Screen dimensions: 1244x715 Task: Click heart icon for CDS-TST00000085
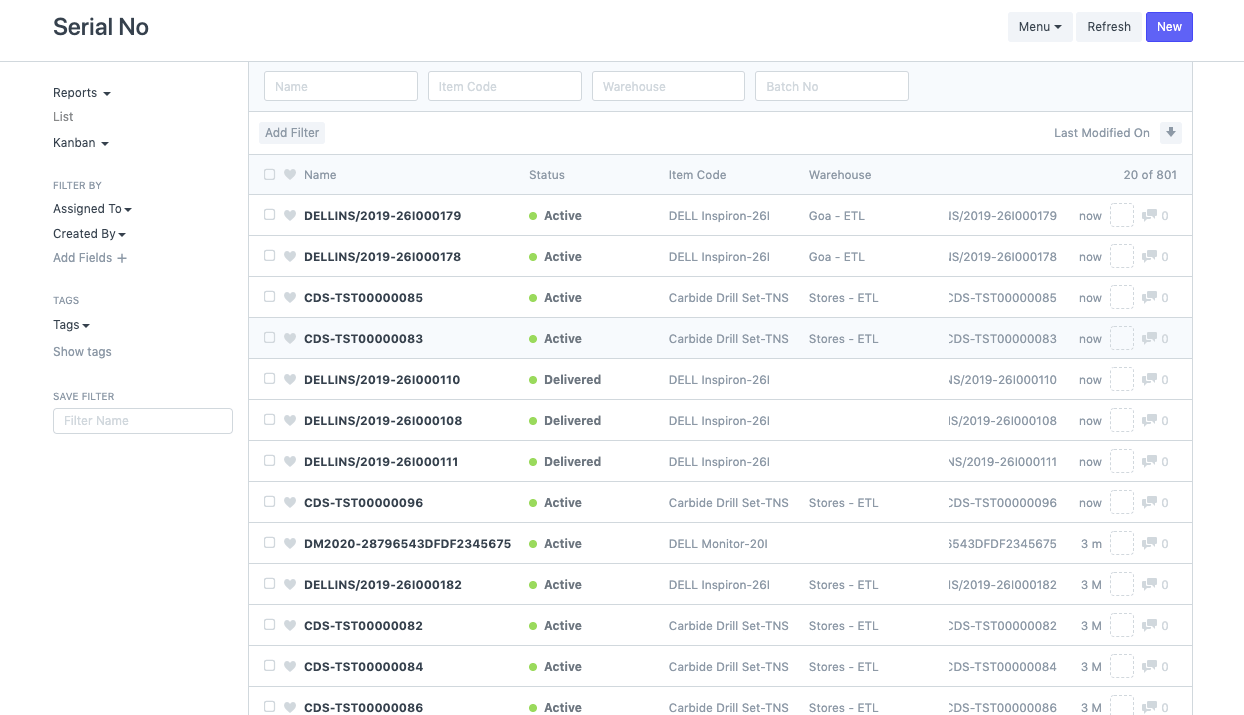tap(290, 298)
